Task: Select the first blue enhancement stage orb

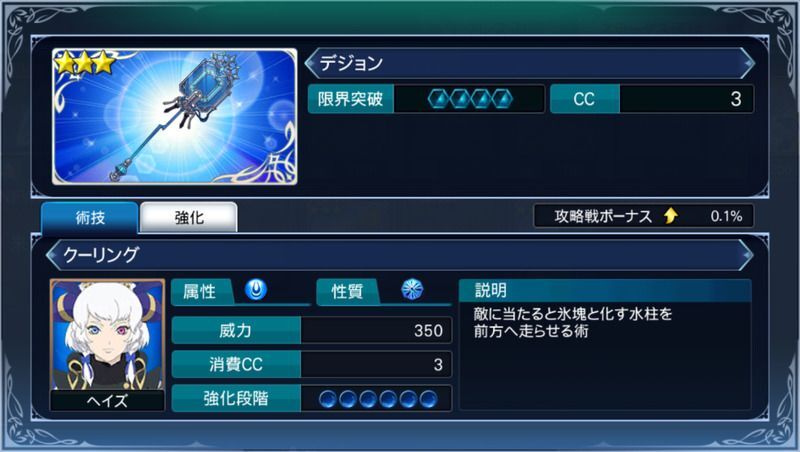Action: pyautogui.click(x=328, y=399)
